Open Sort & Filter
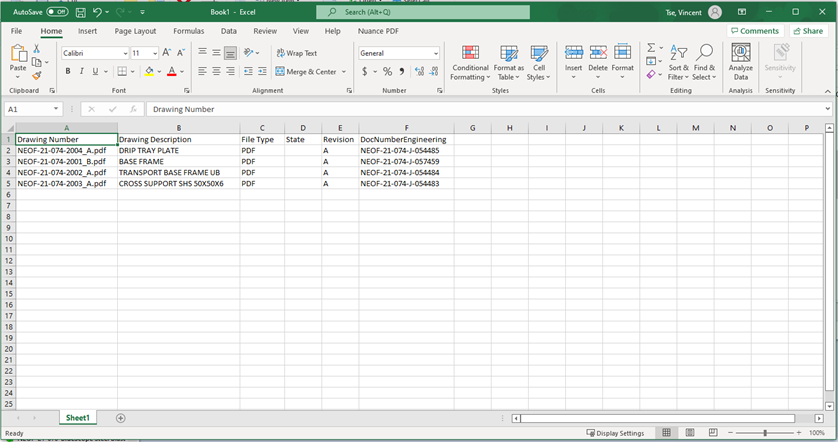 [679, 63]
